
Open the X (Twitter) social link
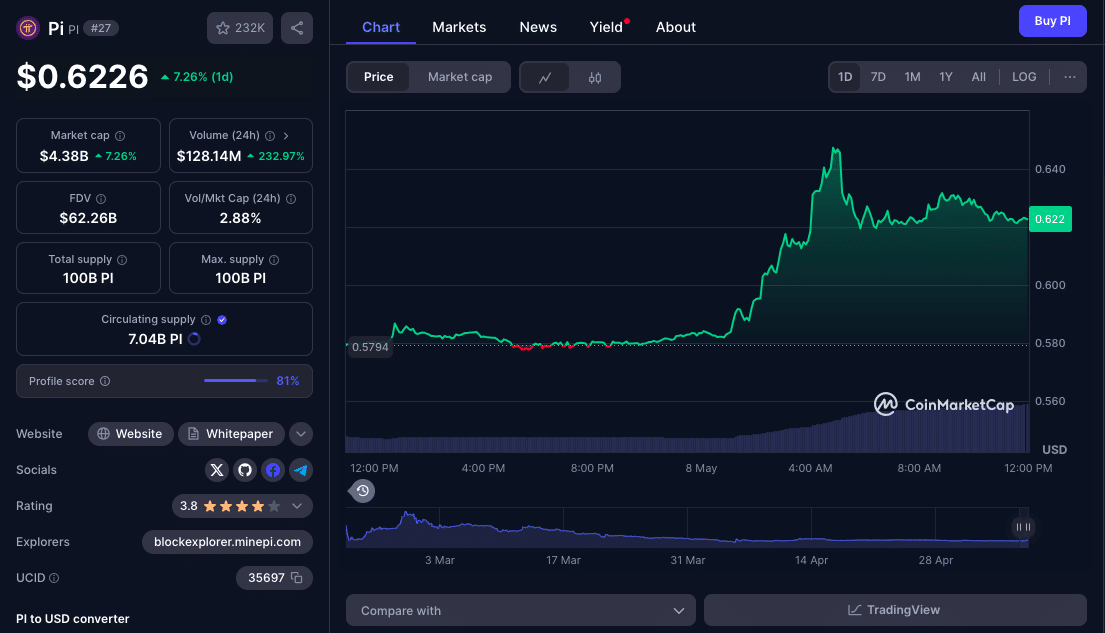point(217,470)
